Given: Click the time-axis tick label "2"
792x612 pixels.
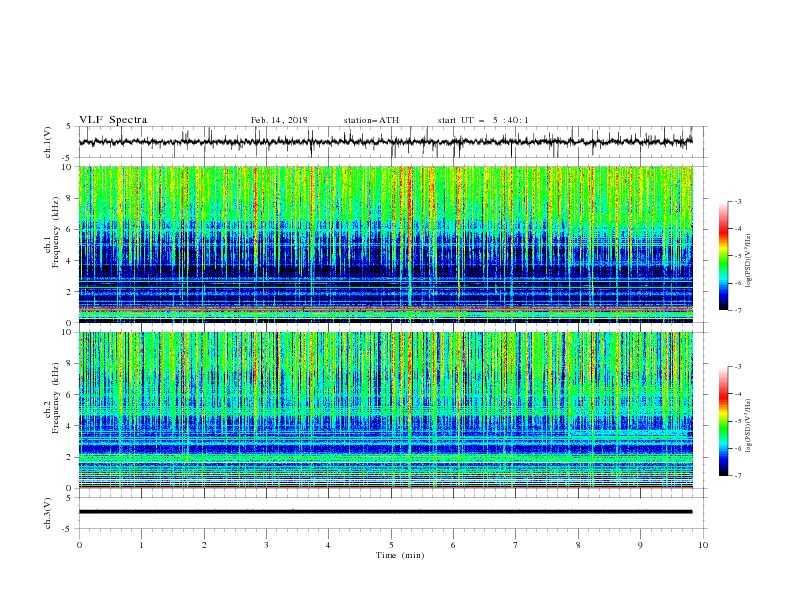Looking at the screenshot, I should coord(204,545).
